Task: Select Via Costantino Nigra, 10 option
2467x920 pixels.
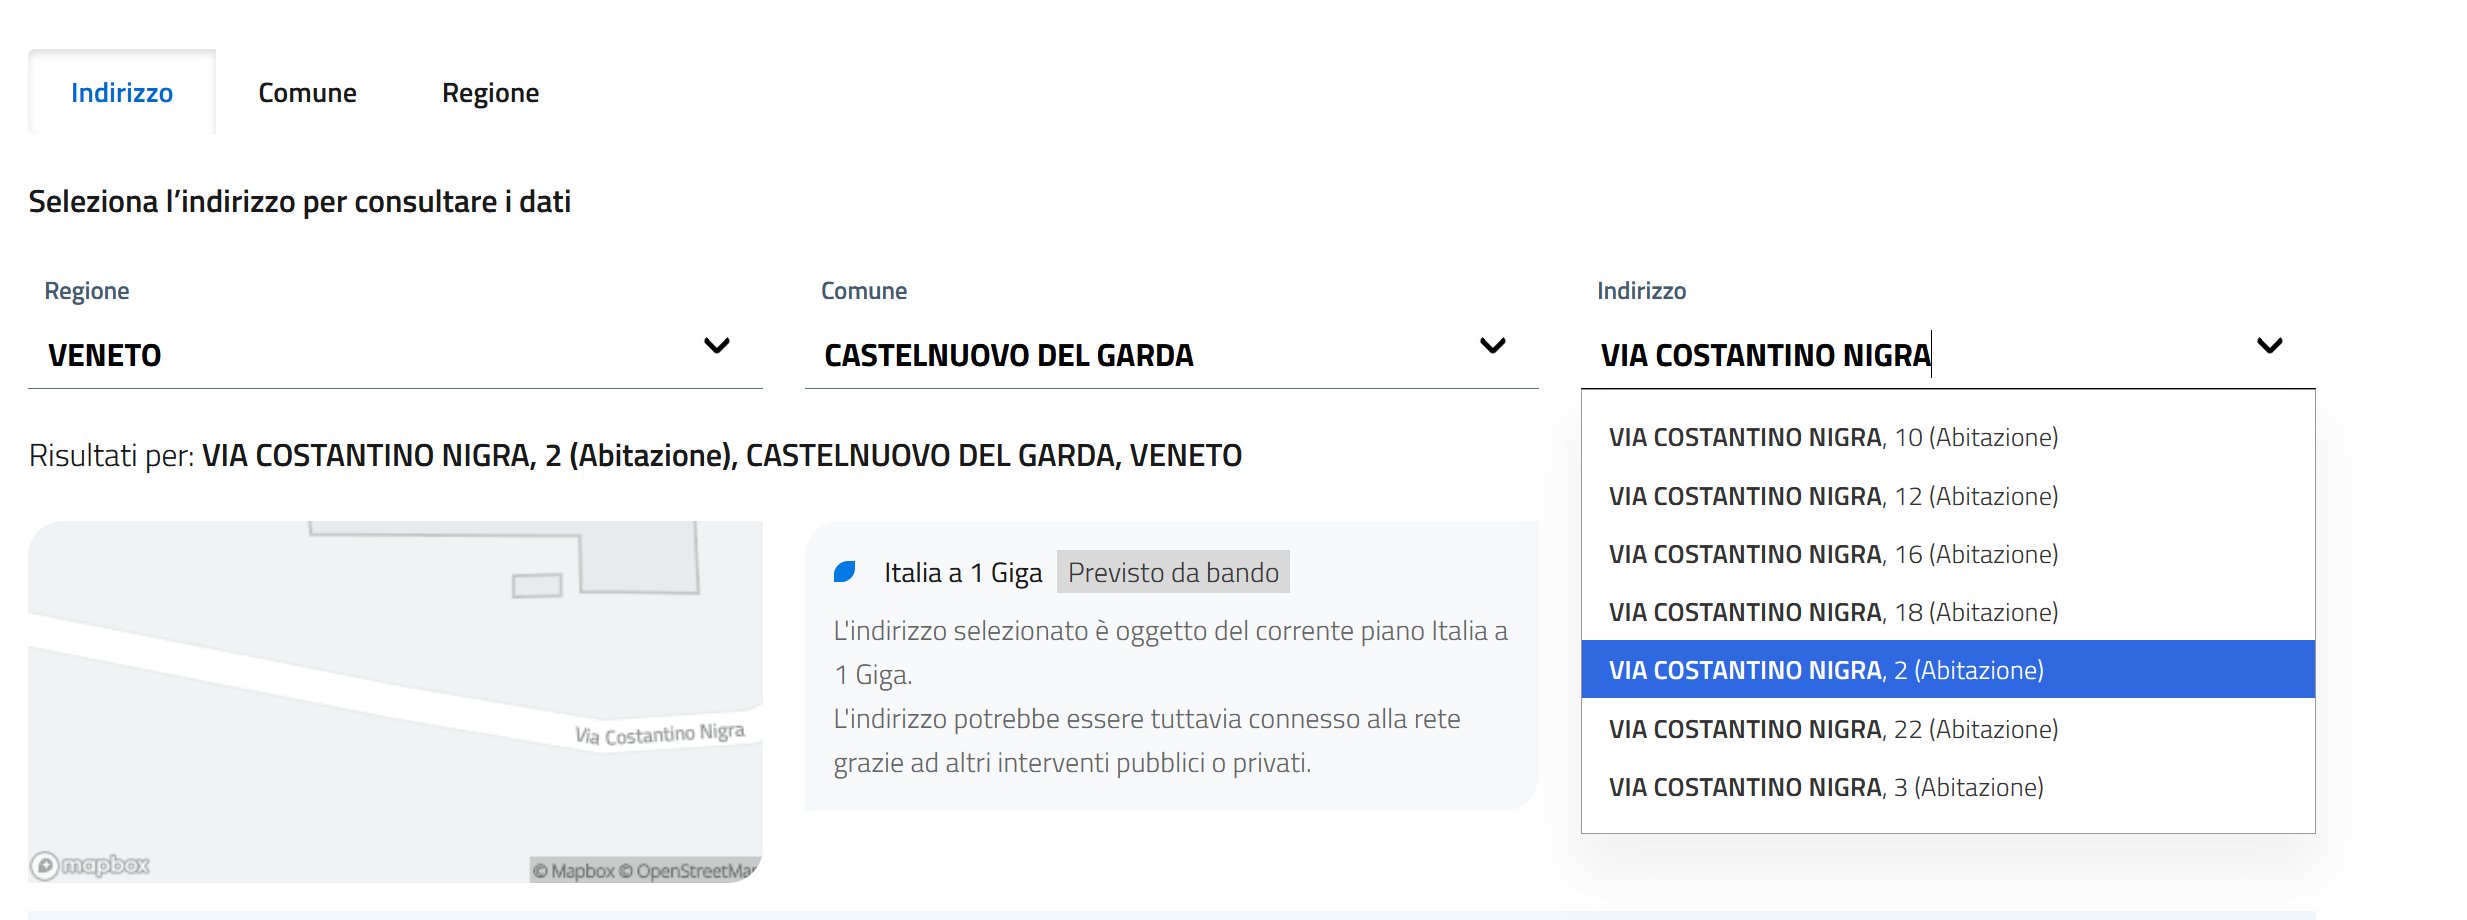Action: 1833,438
